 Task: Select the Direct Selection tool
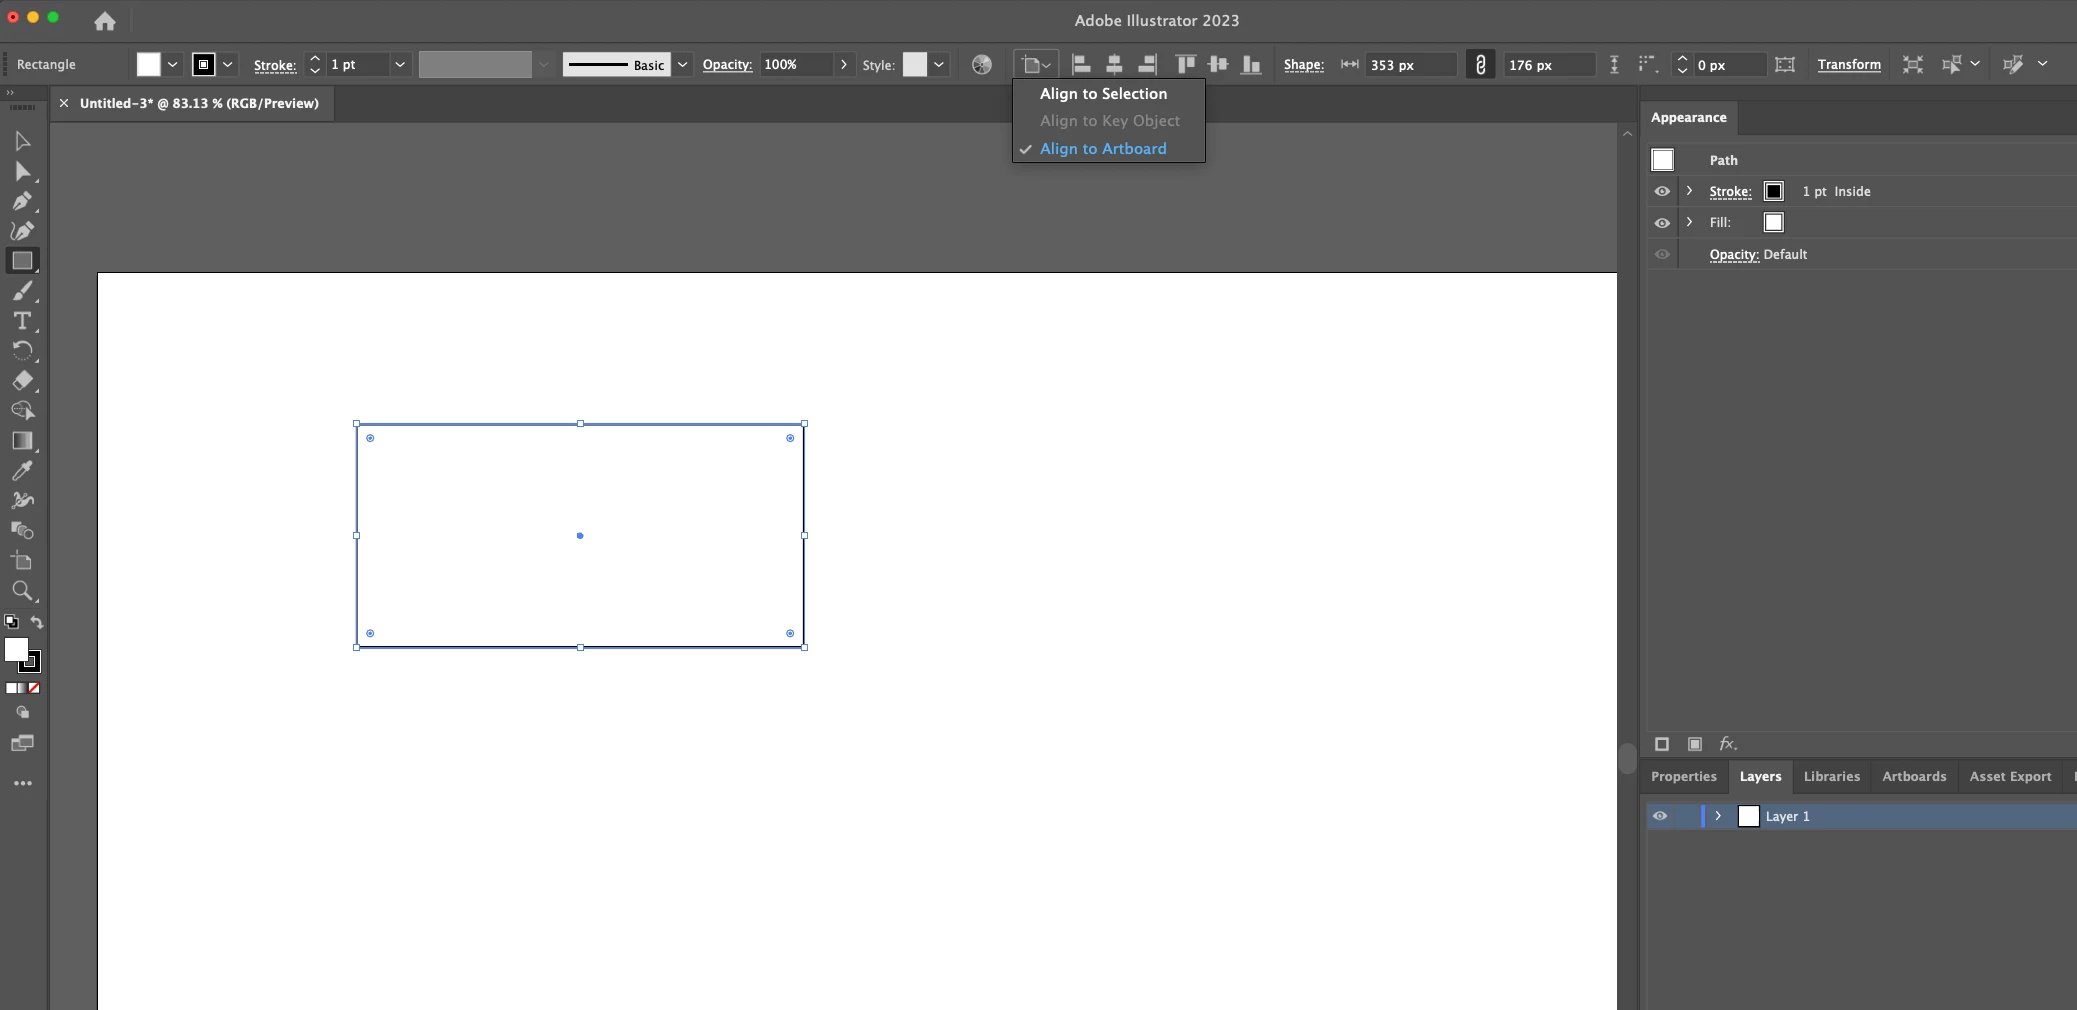(x=22, y=171)
